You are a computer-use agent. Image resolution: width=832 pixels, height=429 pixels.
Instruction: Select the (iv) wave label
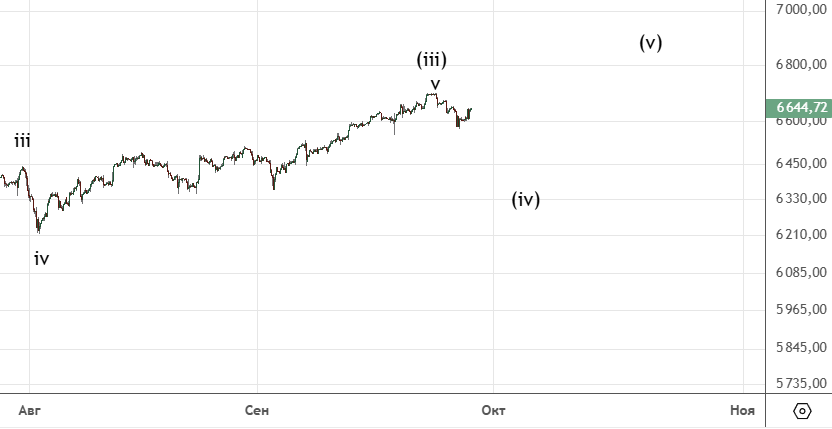coord(526,199)
